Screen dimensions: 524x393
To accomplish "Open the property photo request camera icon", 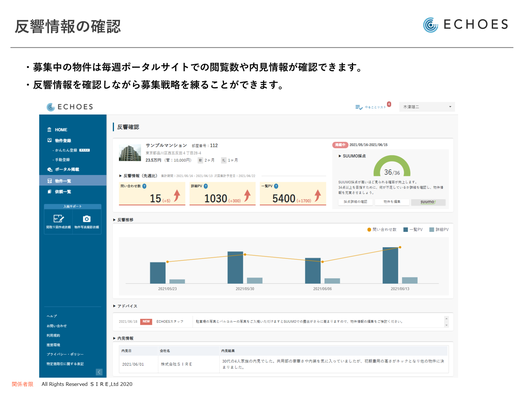I will (87, 219).
